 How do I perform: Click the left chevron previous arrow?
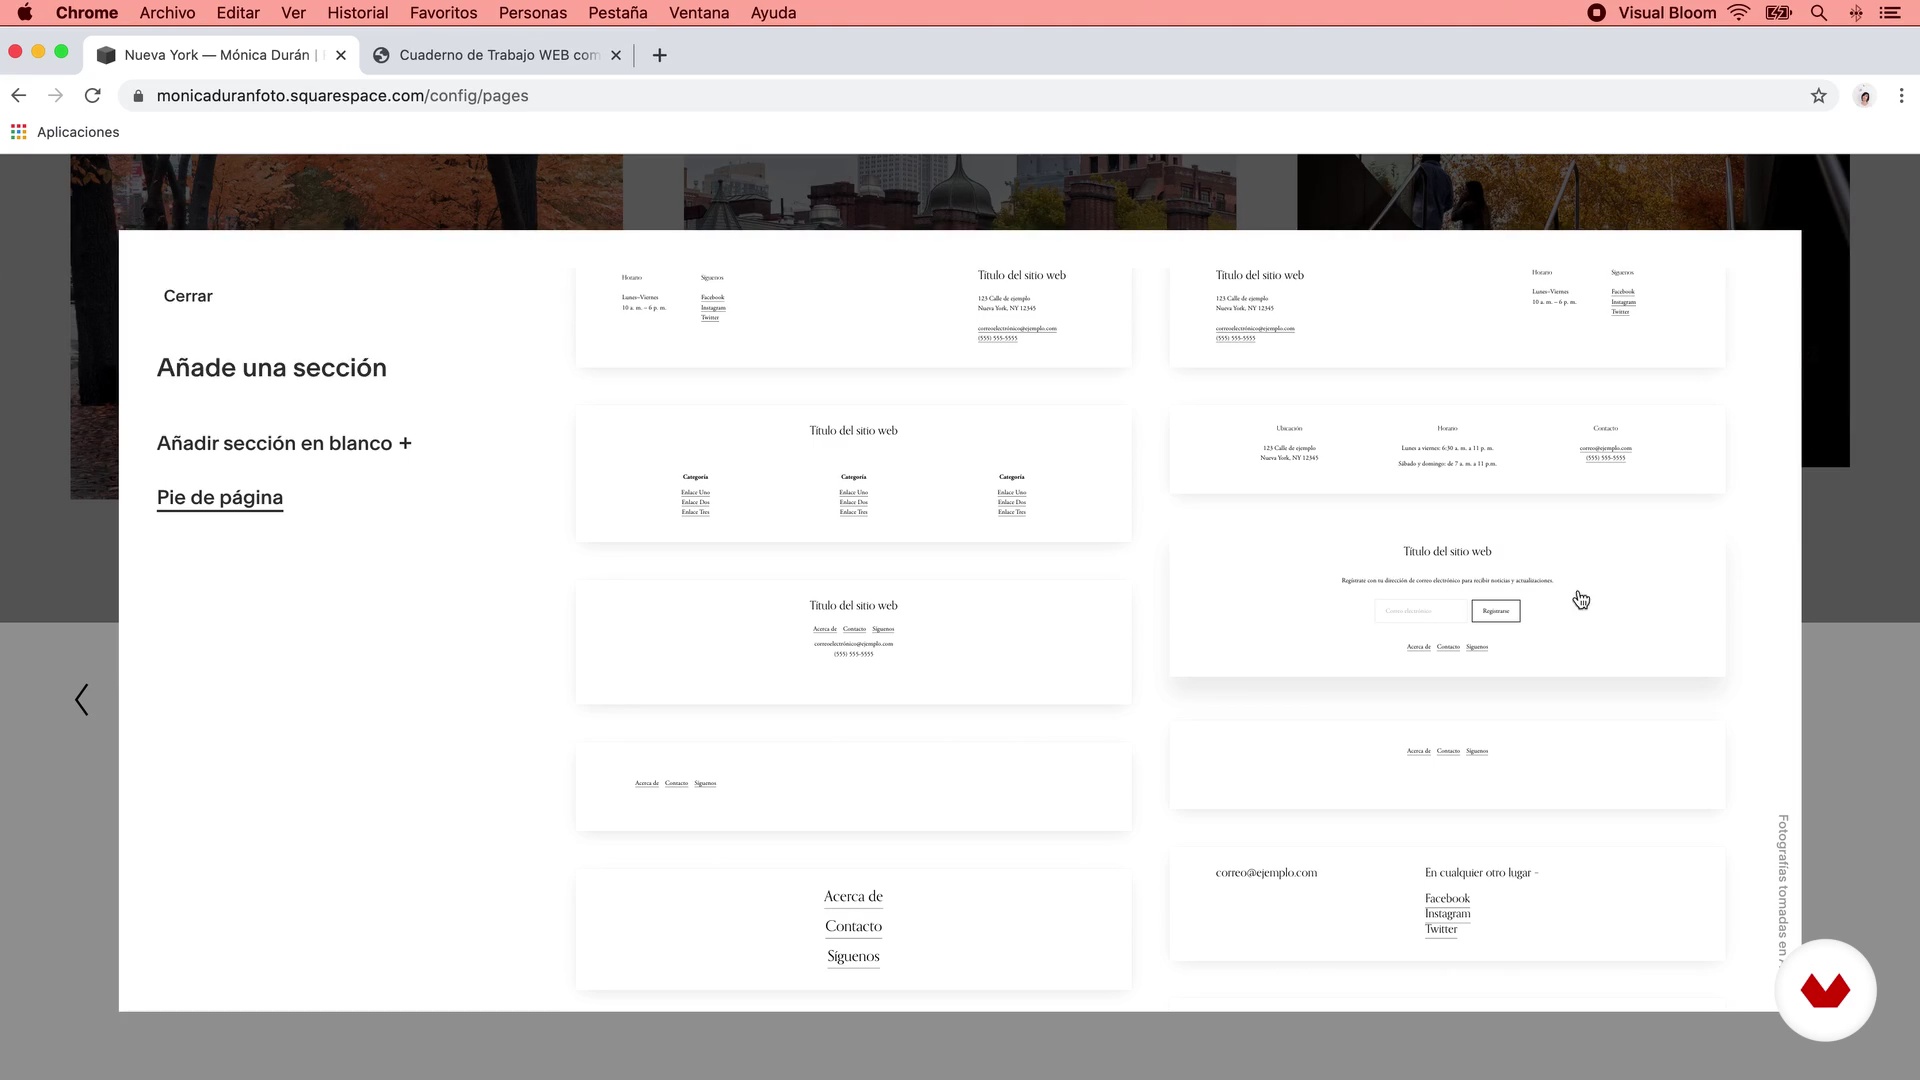pos(82,700)
